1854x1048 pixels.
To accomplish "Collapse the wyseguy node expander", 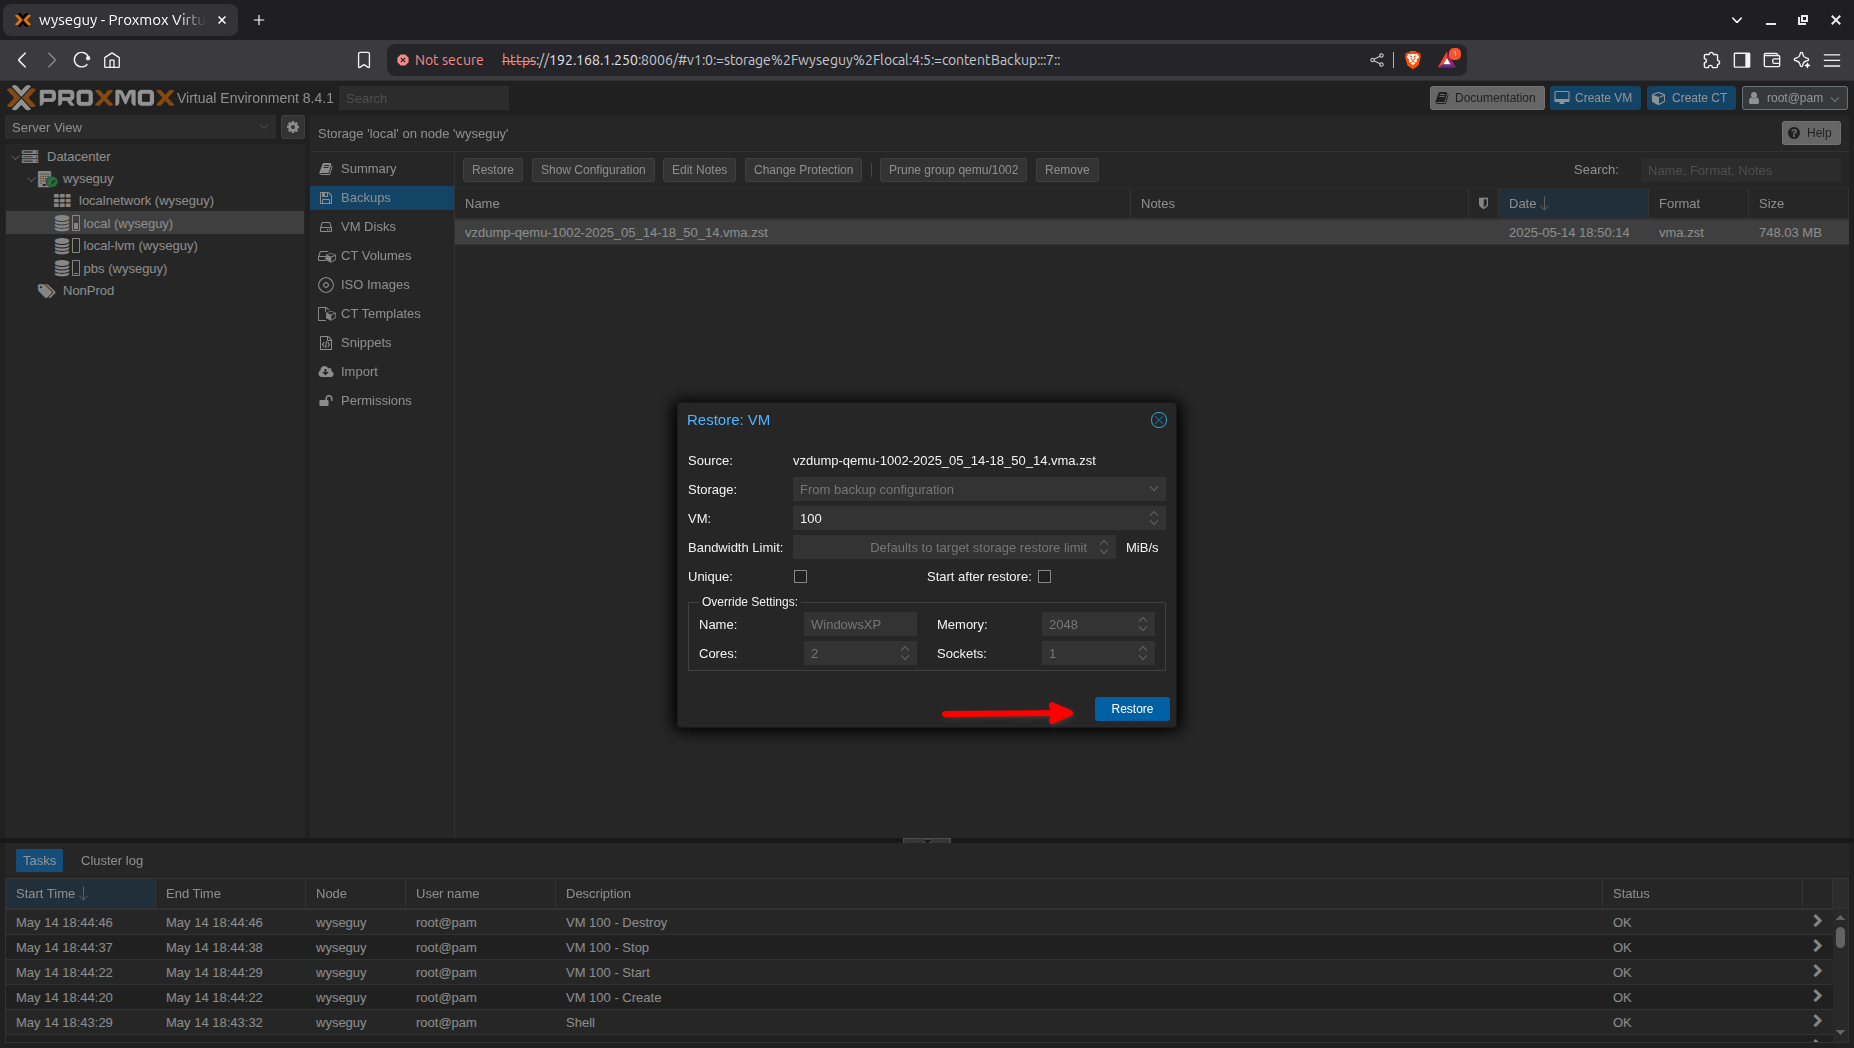I will (30, 179).
